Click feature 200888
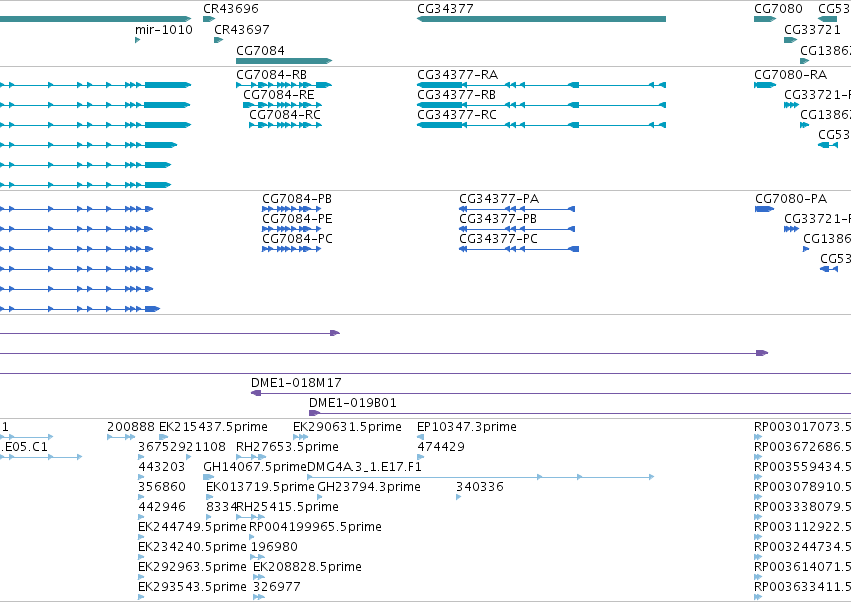Viewport: 851px width, 602px height. pyautogui.click(x=131, y=427)
